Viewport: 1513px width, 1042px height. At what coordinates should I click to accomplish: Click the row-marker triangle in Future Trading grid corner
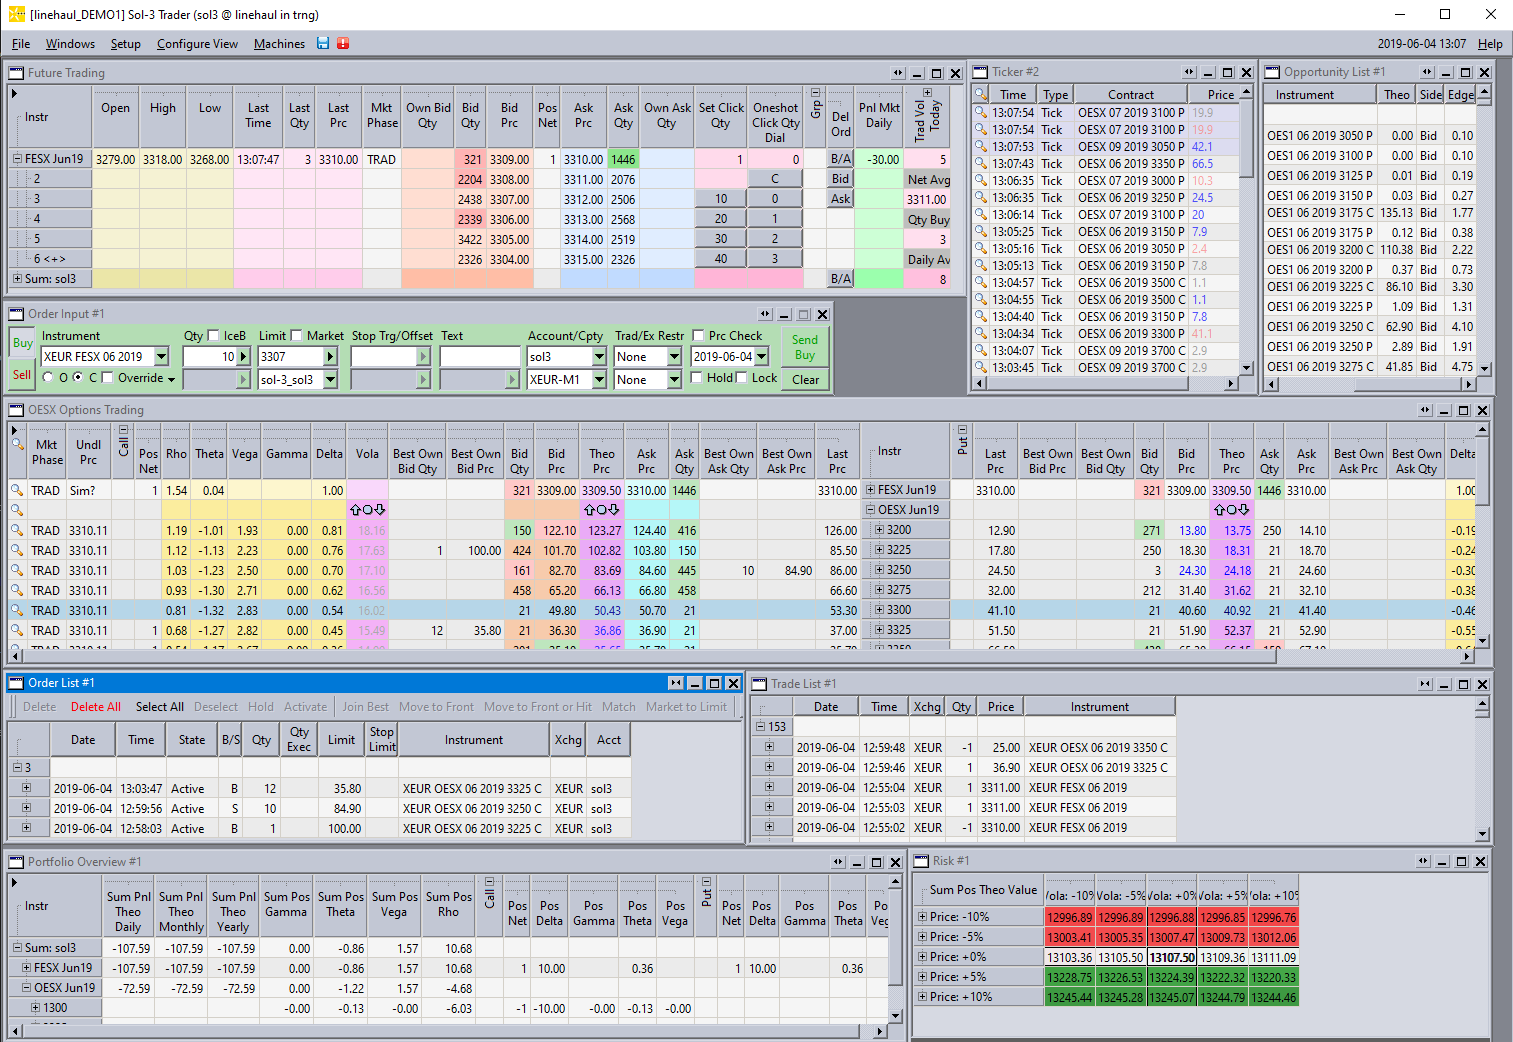14,94
